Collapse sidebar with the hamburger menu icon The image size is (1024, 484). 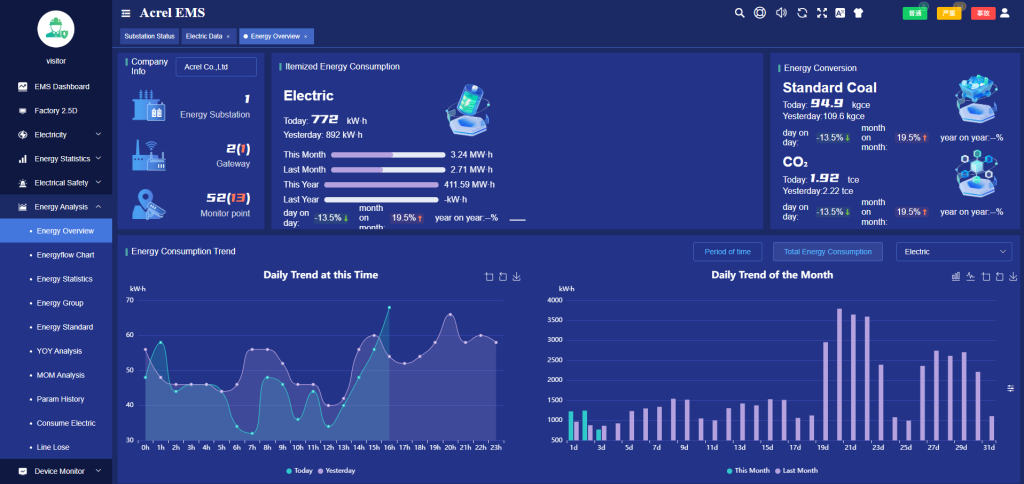125,13
